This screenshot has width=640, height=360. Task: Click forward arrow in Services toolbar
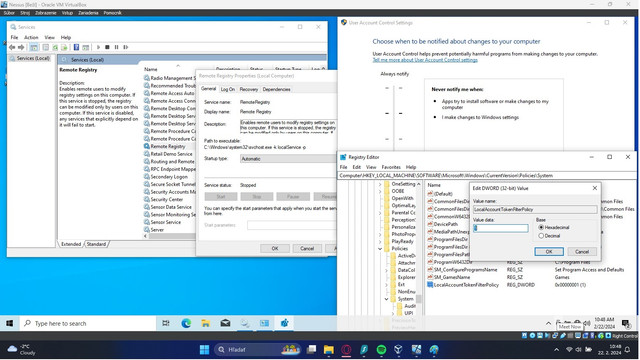21,47
